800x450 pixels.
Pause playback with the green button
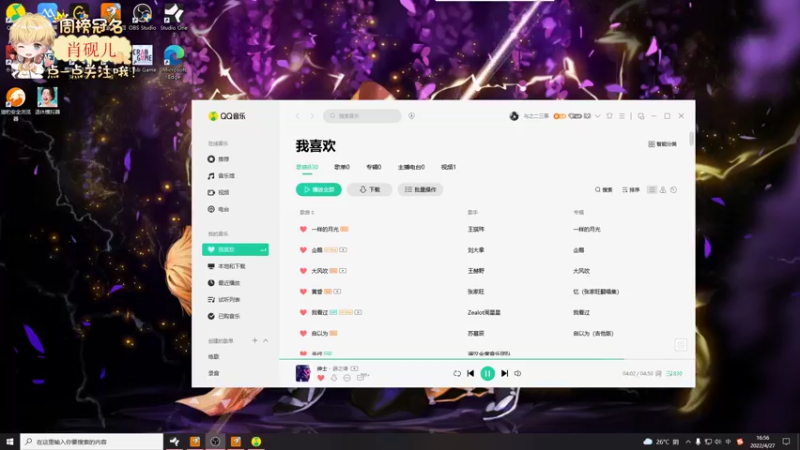pos(487,373)
